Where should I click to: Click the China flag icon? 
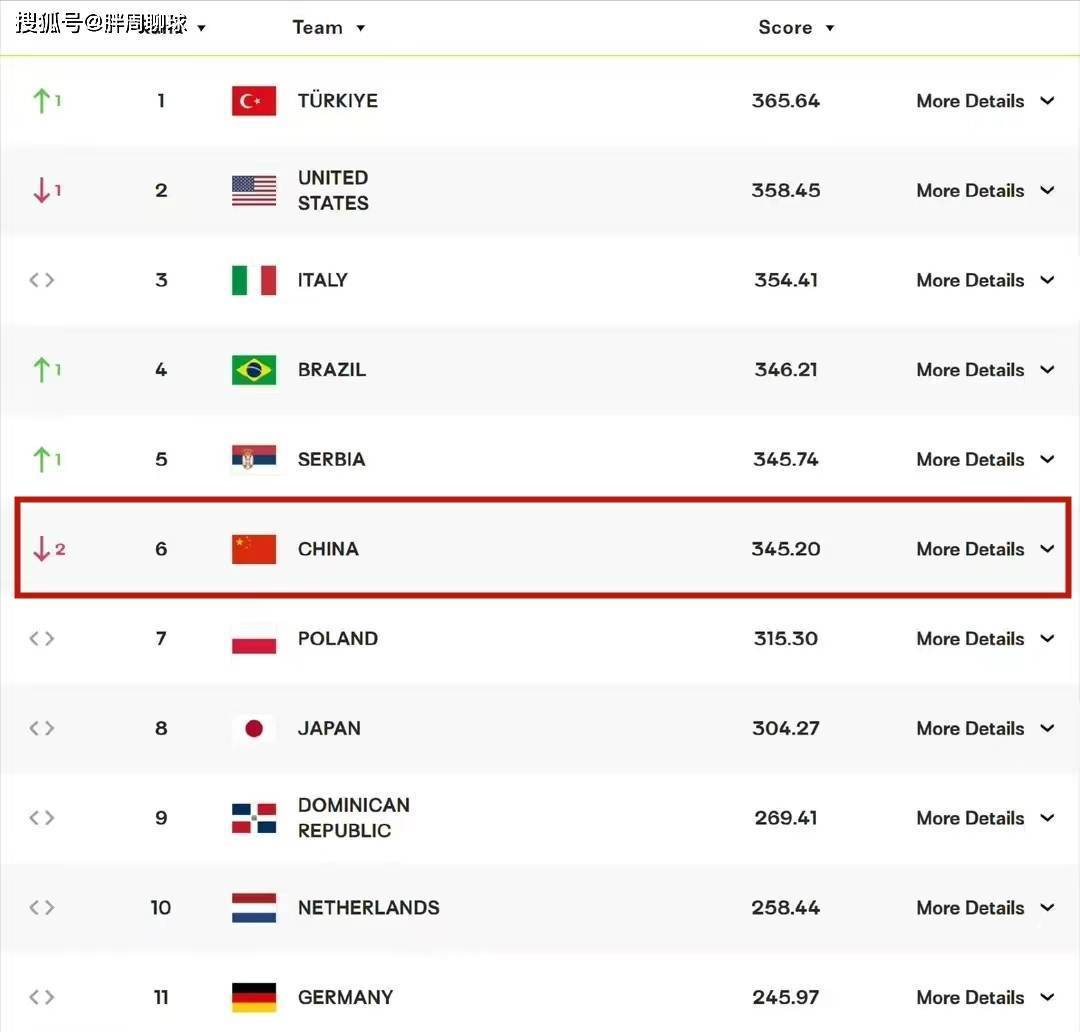coord(253,549)
